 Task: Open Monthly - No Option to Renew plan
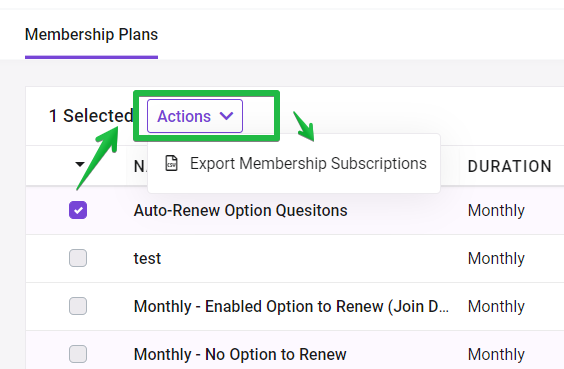[240, 355]
